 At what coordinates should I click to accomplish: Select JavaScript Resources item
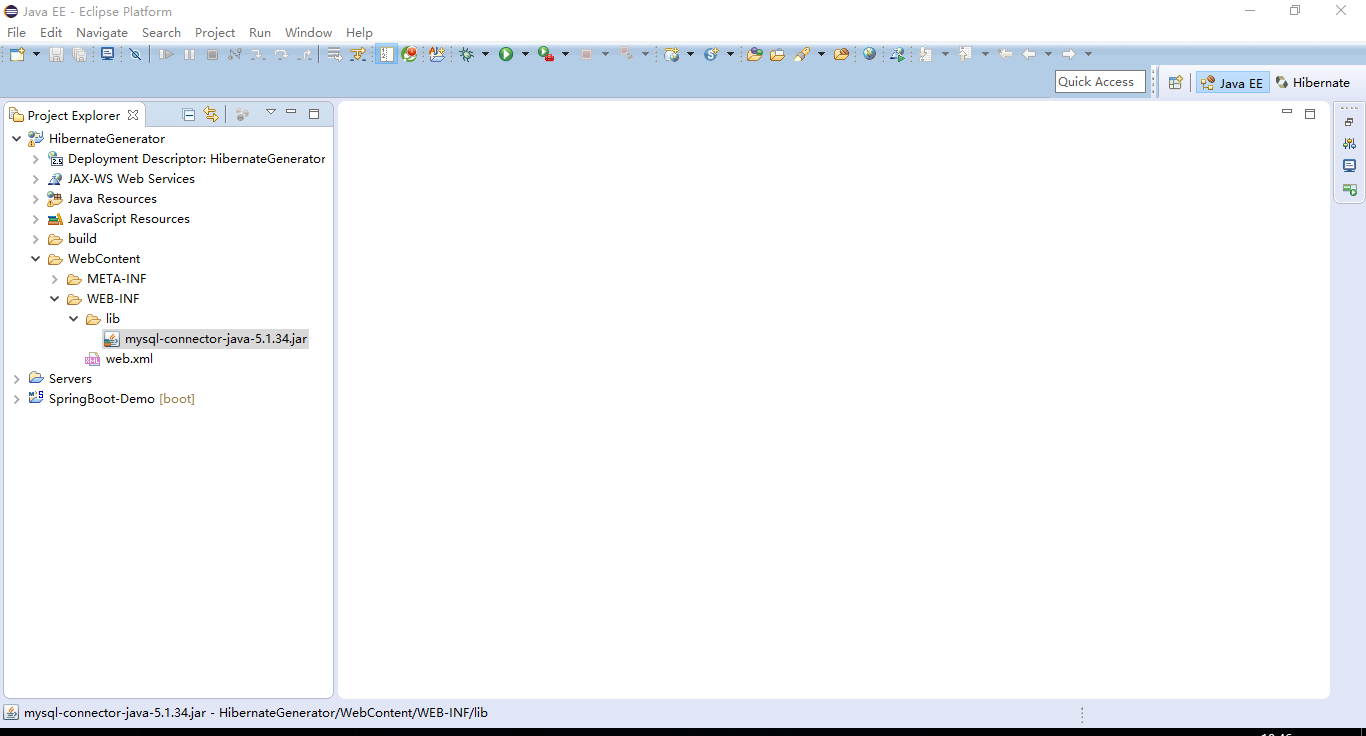pos(119,219)
